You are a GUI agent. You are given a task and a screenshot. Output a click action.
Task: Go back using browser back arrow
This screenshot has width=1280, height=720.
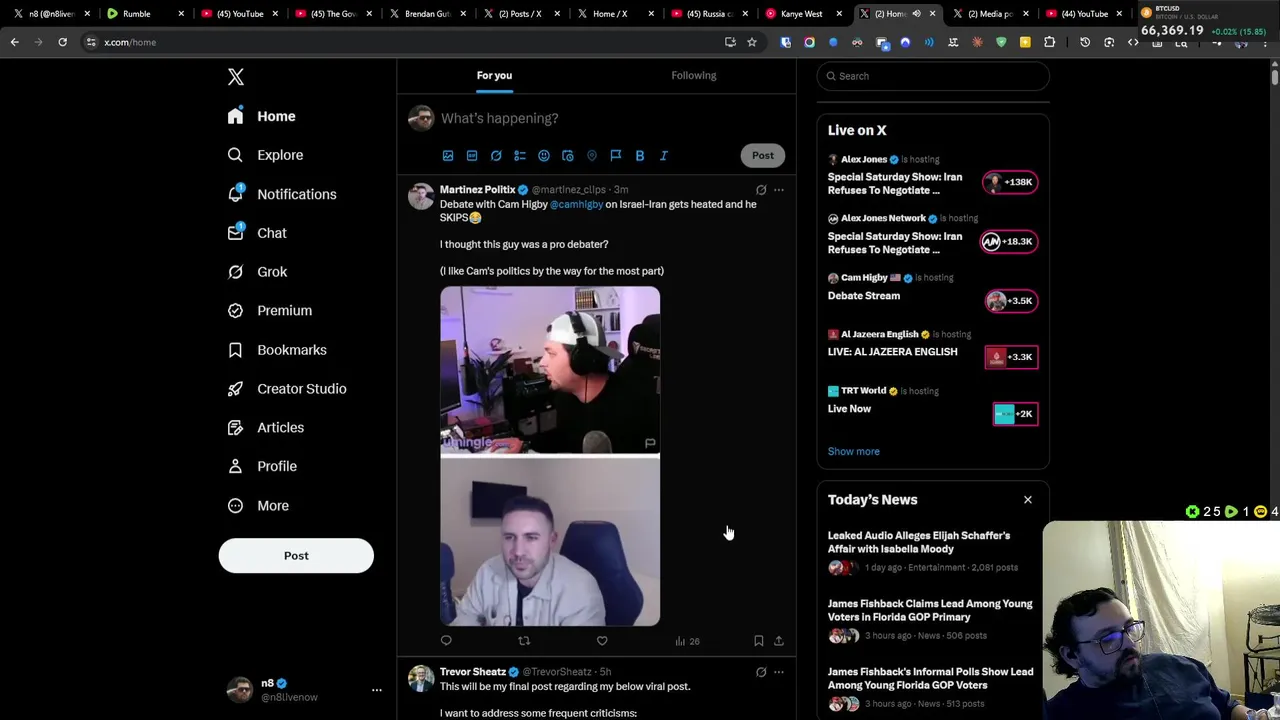[14, 42]
